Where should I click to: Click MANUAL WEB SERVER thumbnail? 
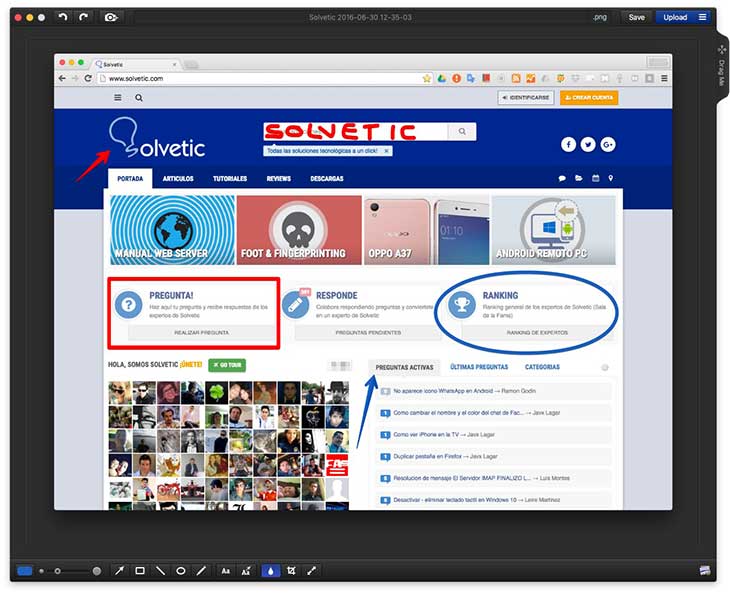pos(172,230)
